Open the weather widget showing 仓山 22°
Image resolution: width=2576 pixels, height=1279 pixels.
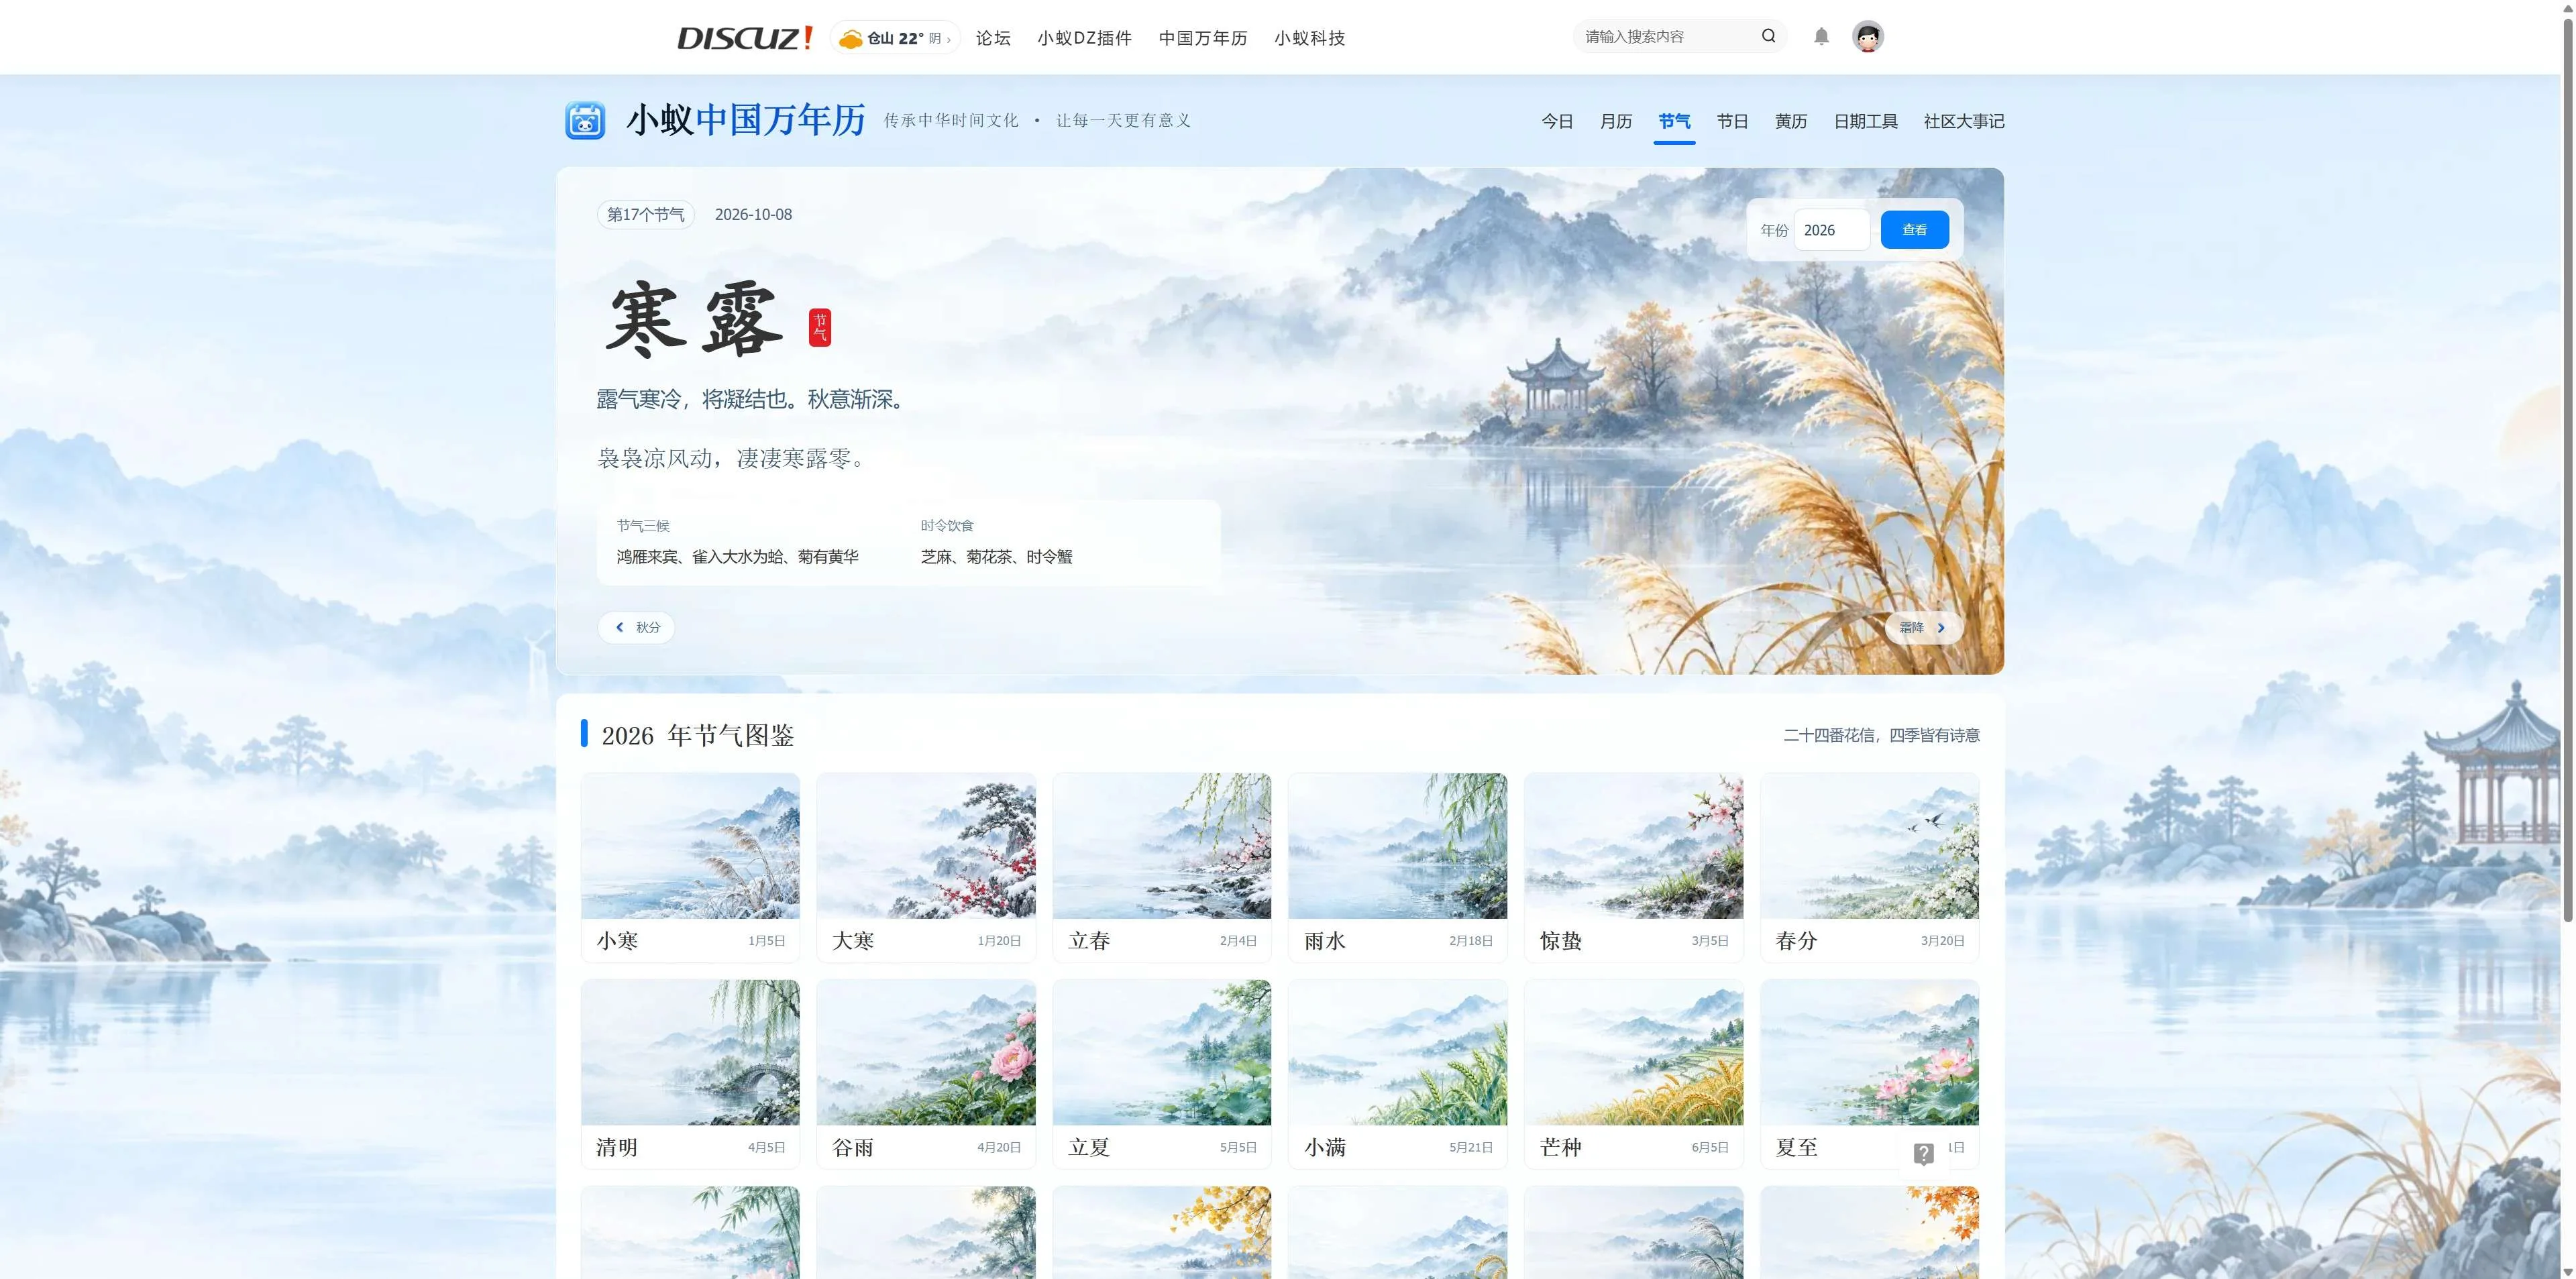click(x=894, y=38)
